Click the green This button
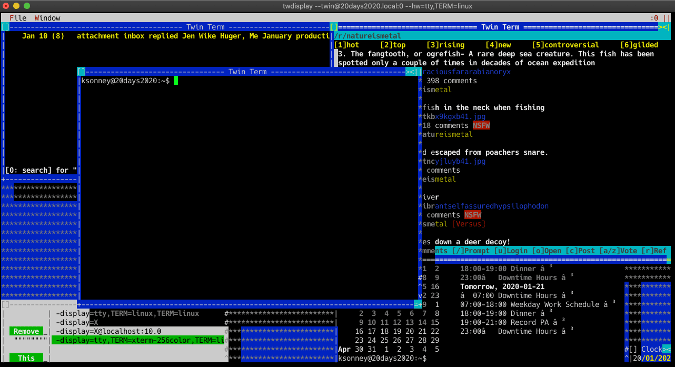Viewport: 675px width, 367px height. [26, 358]
